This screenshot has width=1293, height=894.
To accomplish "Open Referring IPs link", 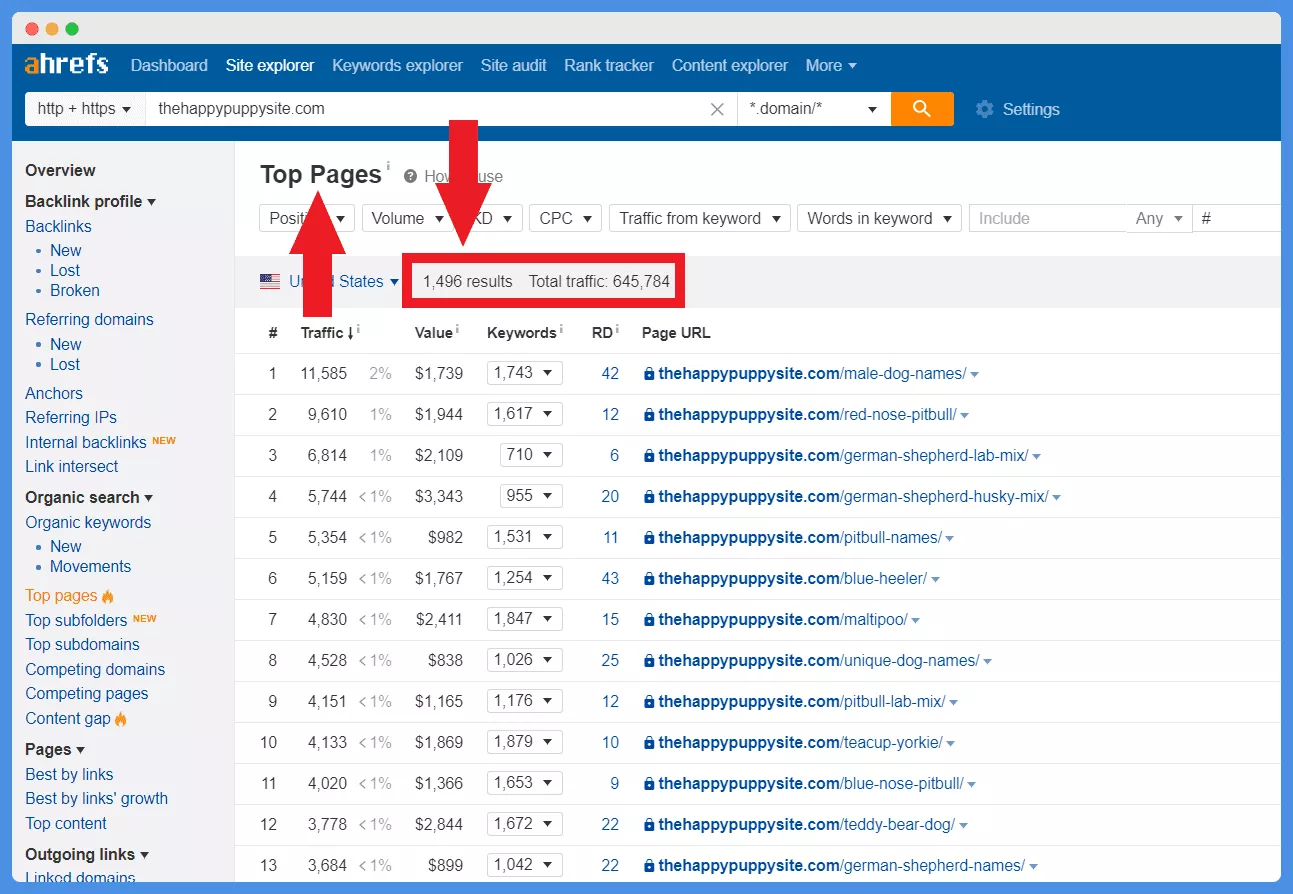I will point(71,417).
